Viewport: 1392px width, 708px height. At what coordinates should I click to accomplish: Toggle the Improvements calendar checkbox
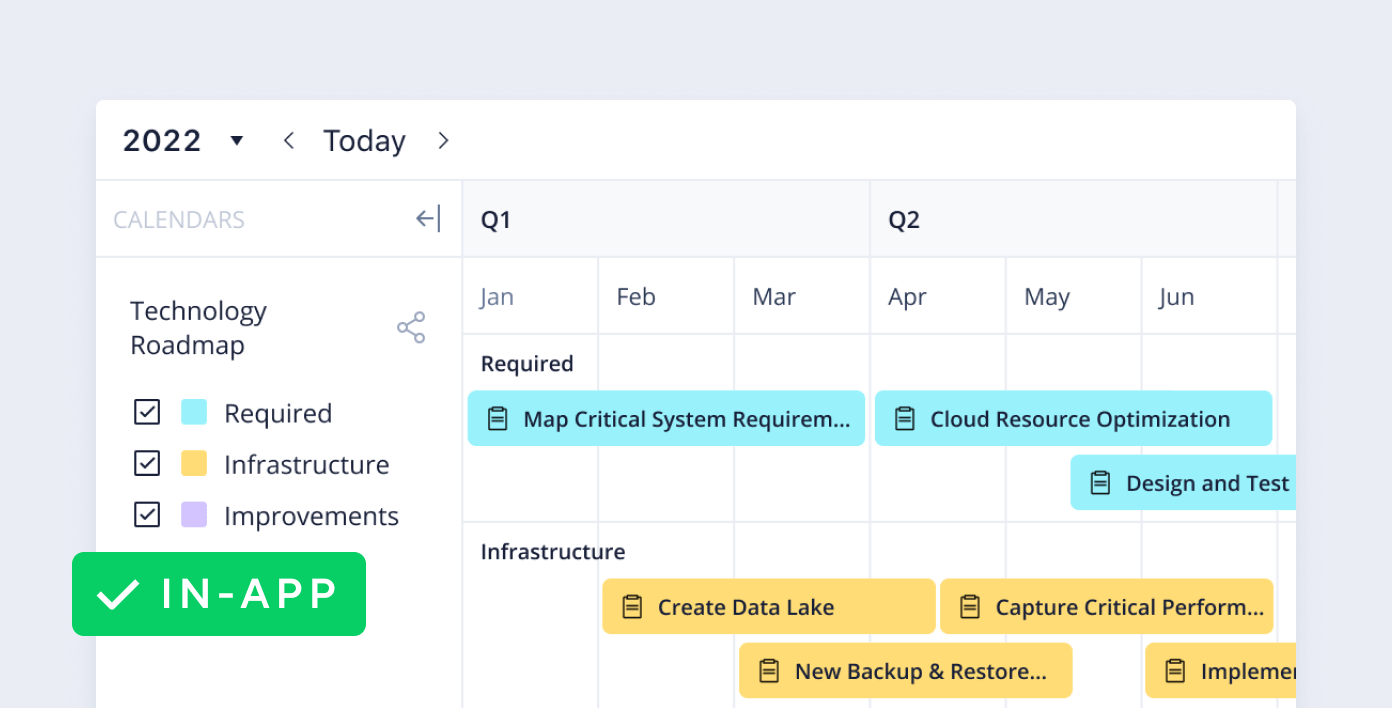pos(147,514)
